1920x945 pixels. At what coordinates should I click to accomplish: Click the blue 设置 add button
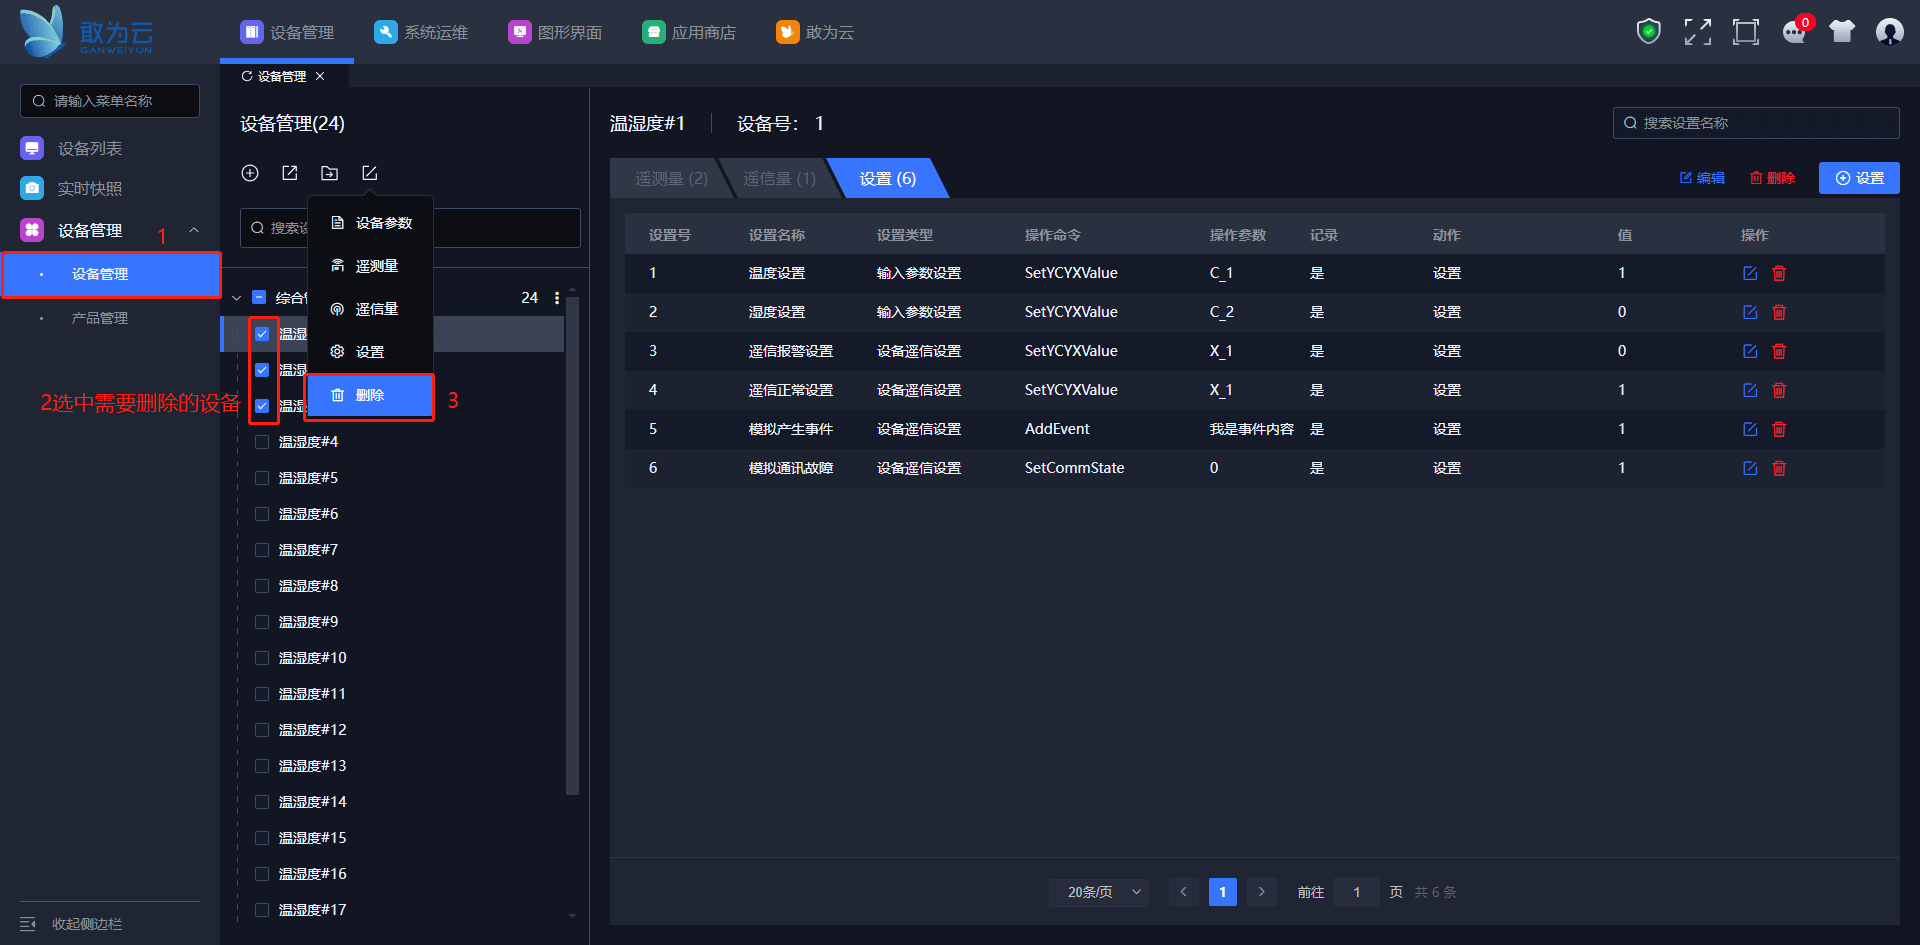point(1858,178)
